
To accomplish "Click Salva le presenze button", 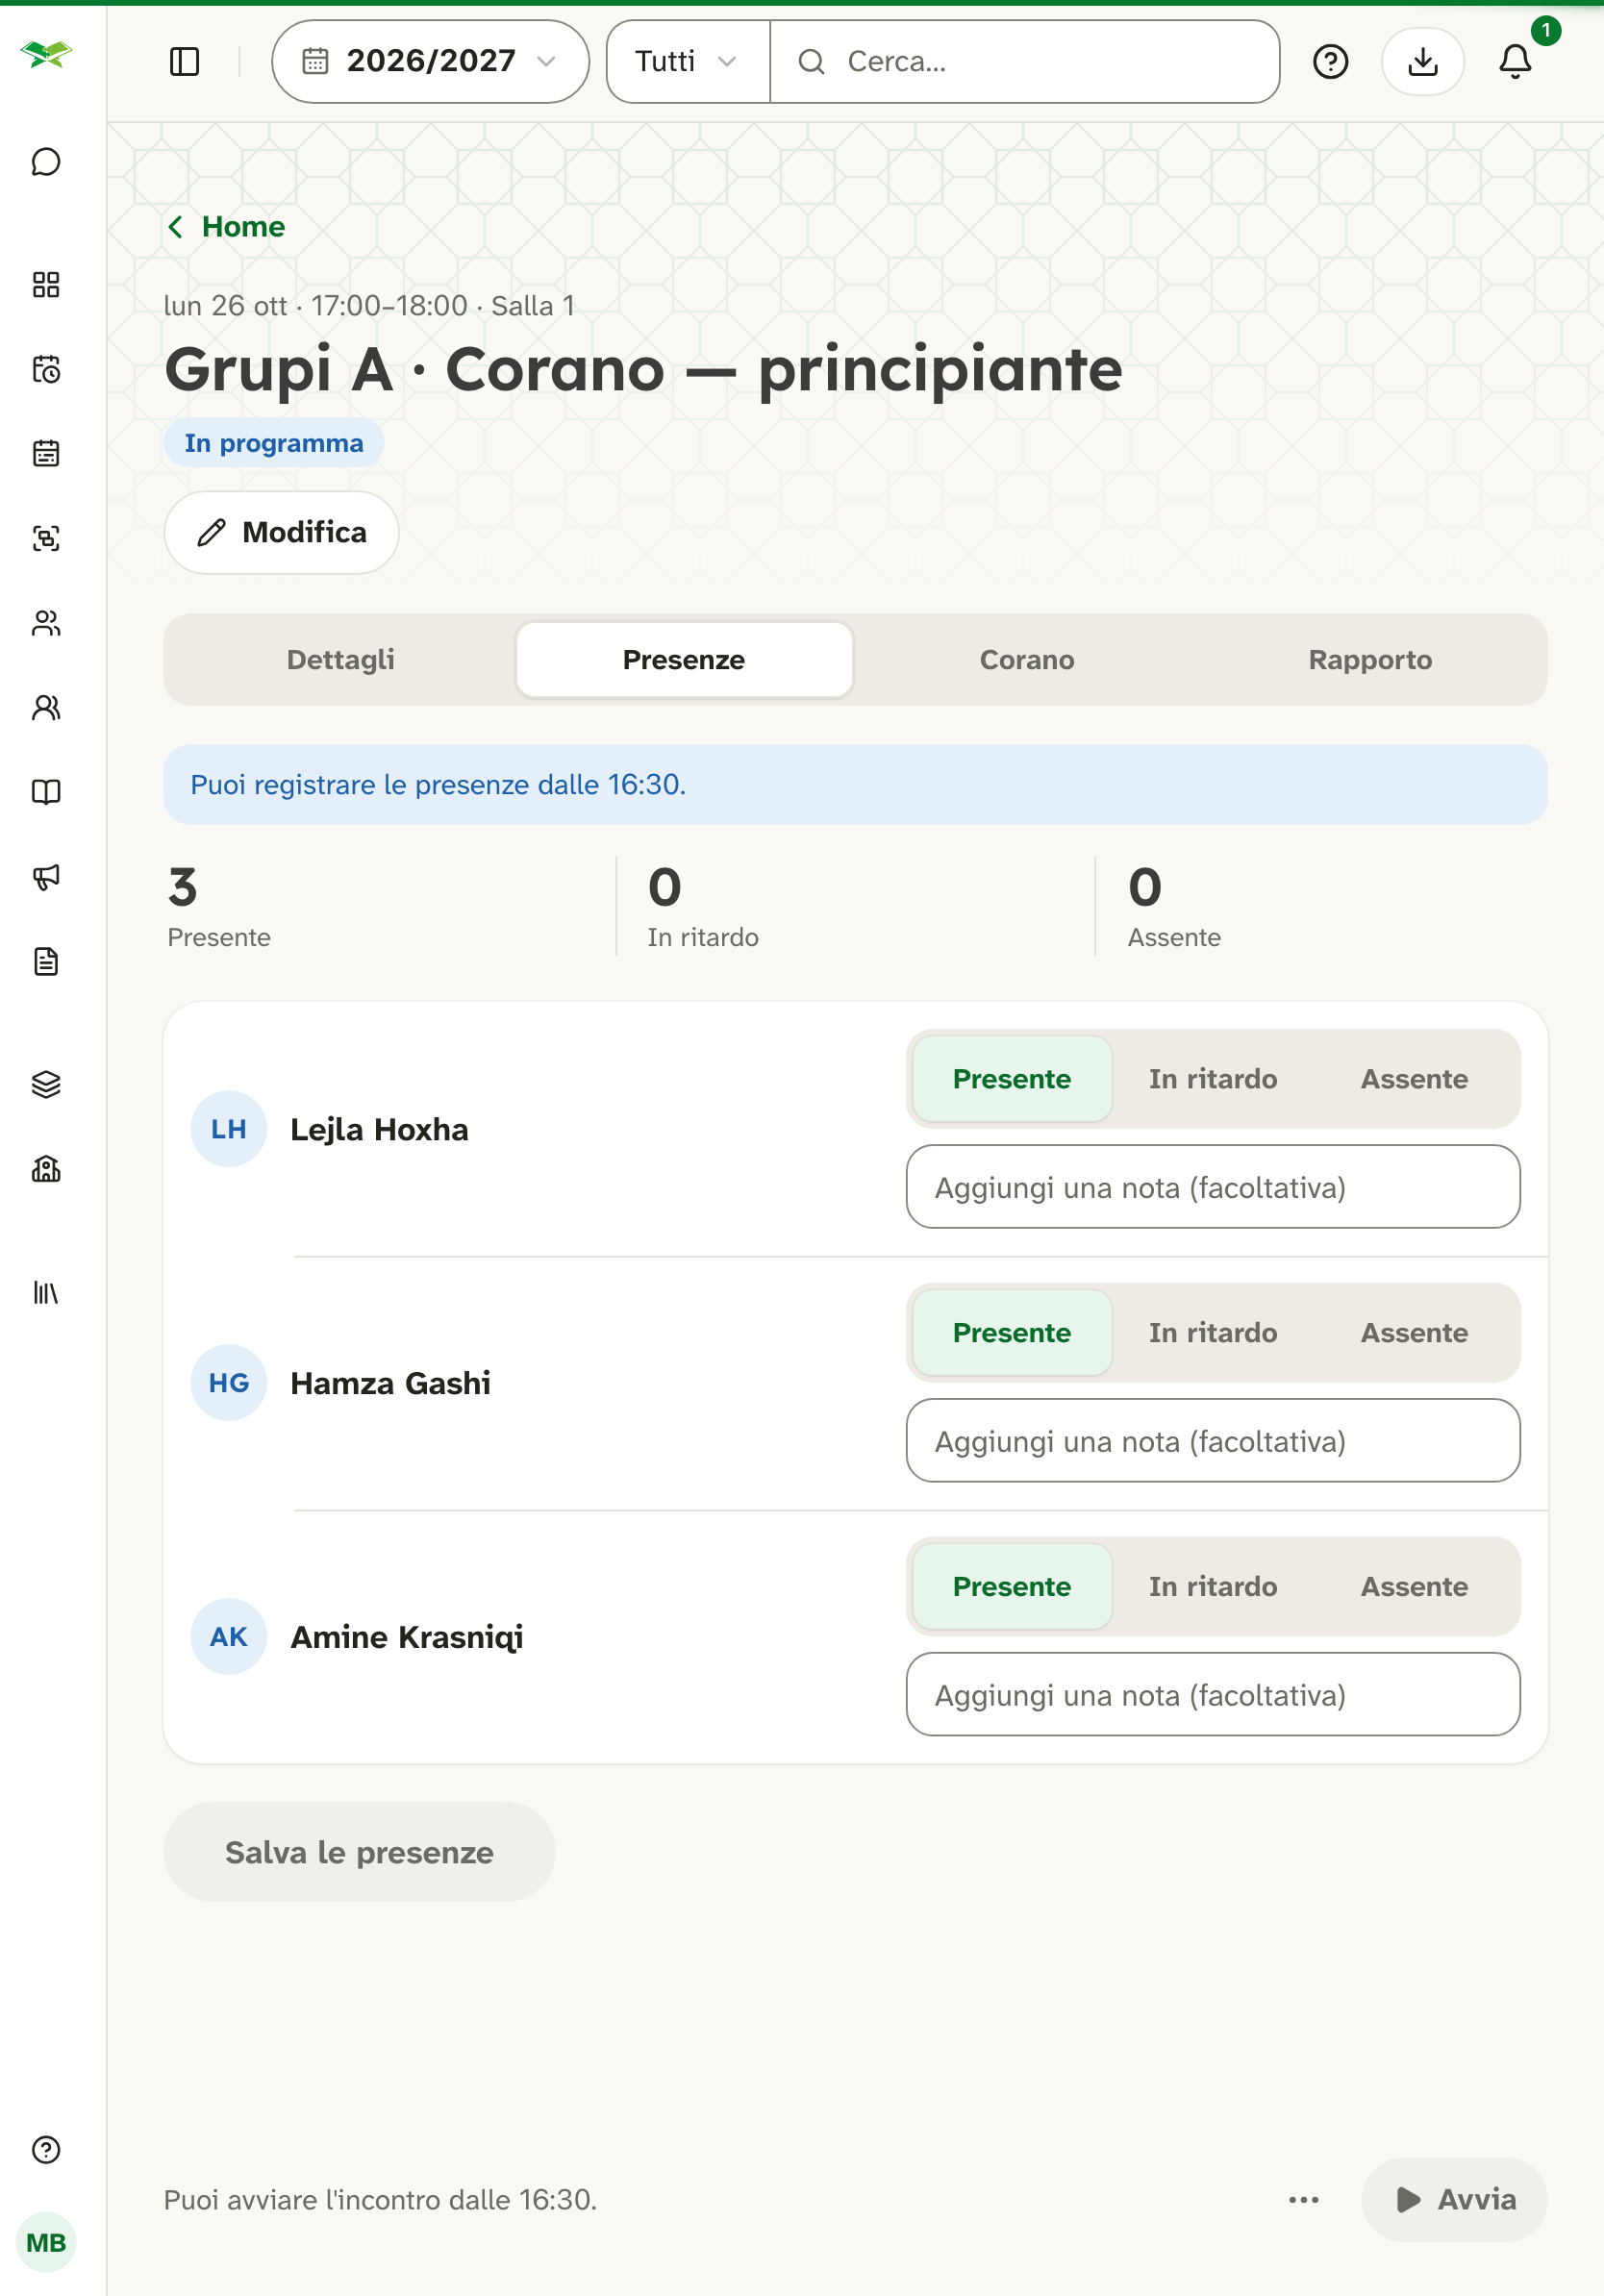I will pyautogui.click(x=359, y=1853).
